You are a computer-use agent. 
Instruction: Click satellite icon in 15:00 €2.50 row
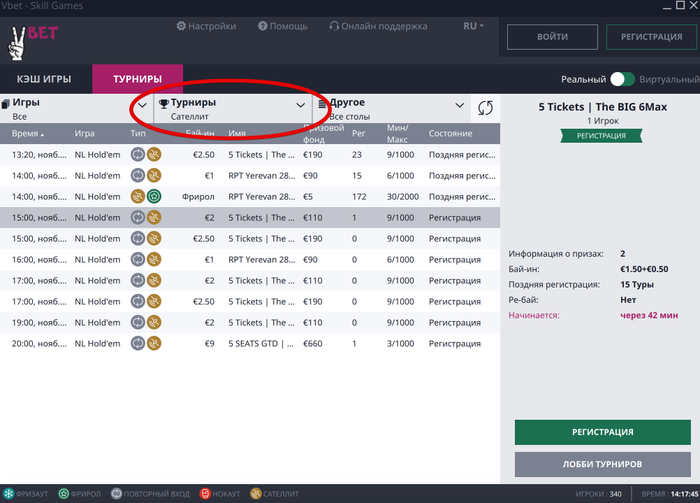[154, 238]
